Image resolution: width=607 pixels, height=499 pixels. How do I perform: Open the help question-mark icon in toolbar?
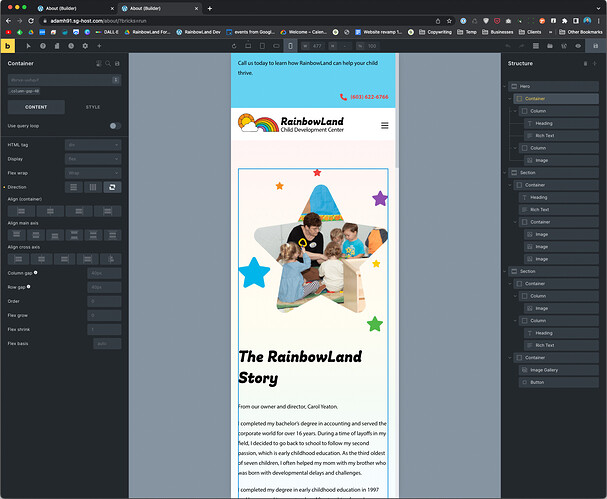pos(43,46)
